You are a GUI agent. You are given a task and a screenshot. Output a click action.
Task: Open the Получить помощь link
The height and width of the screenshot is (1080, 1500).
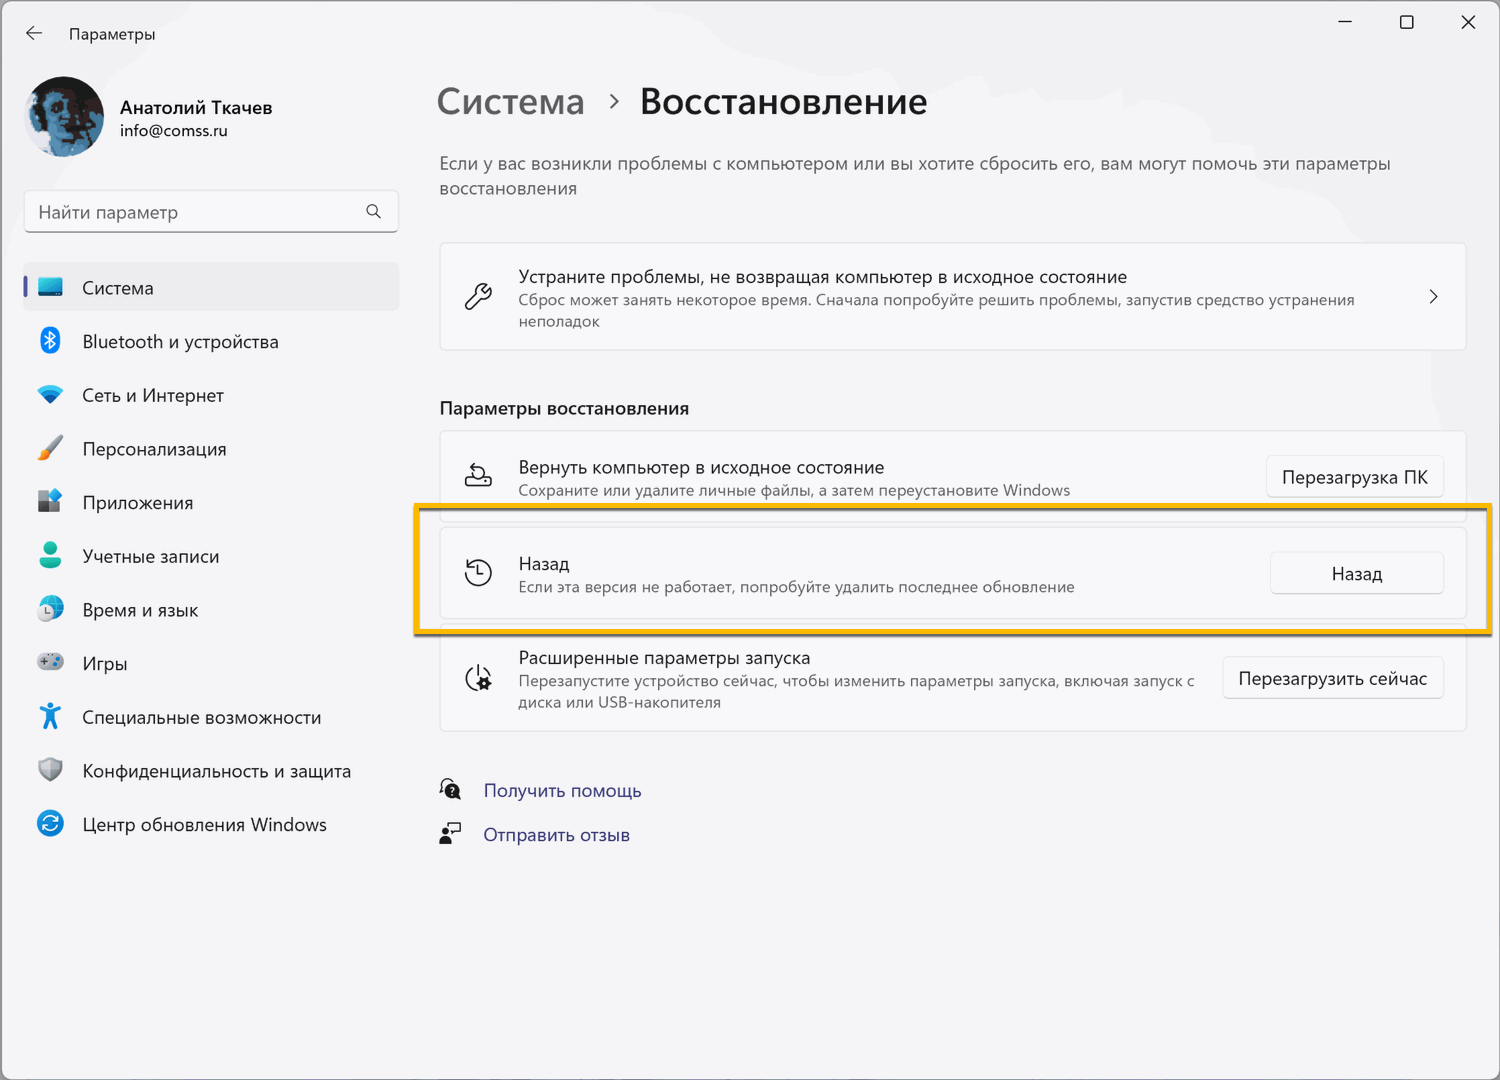tap(562, 791)
